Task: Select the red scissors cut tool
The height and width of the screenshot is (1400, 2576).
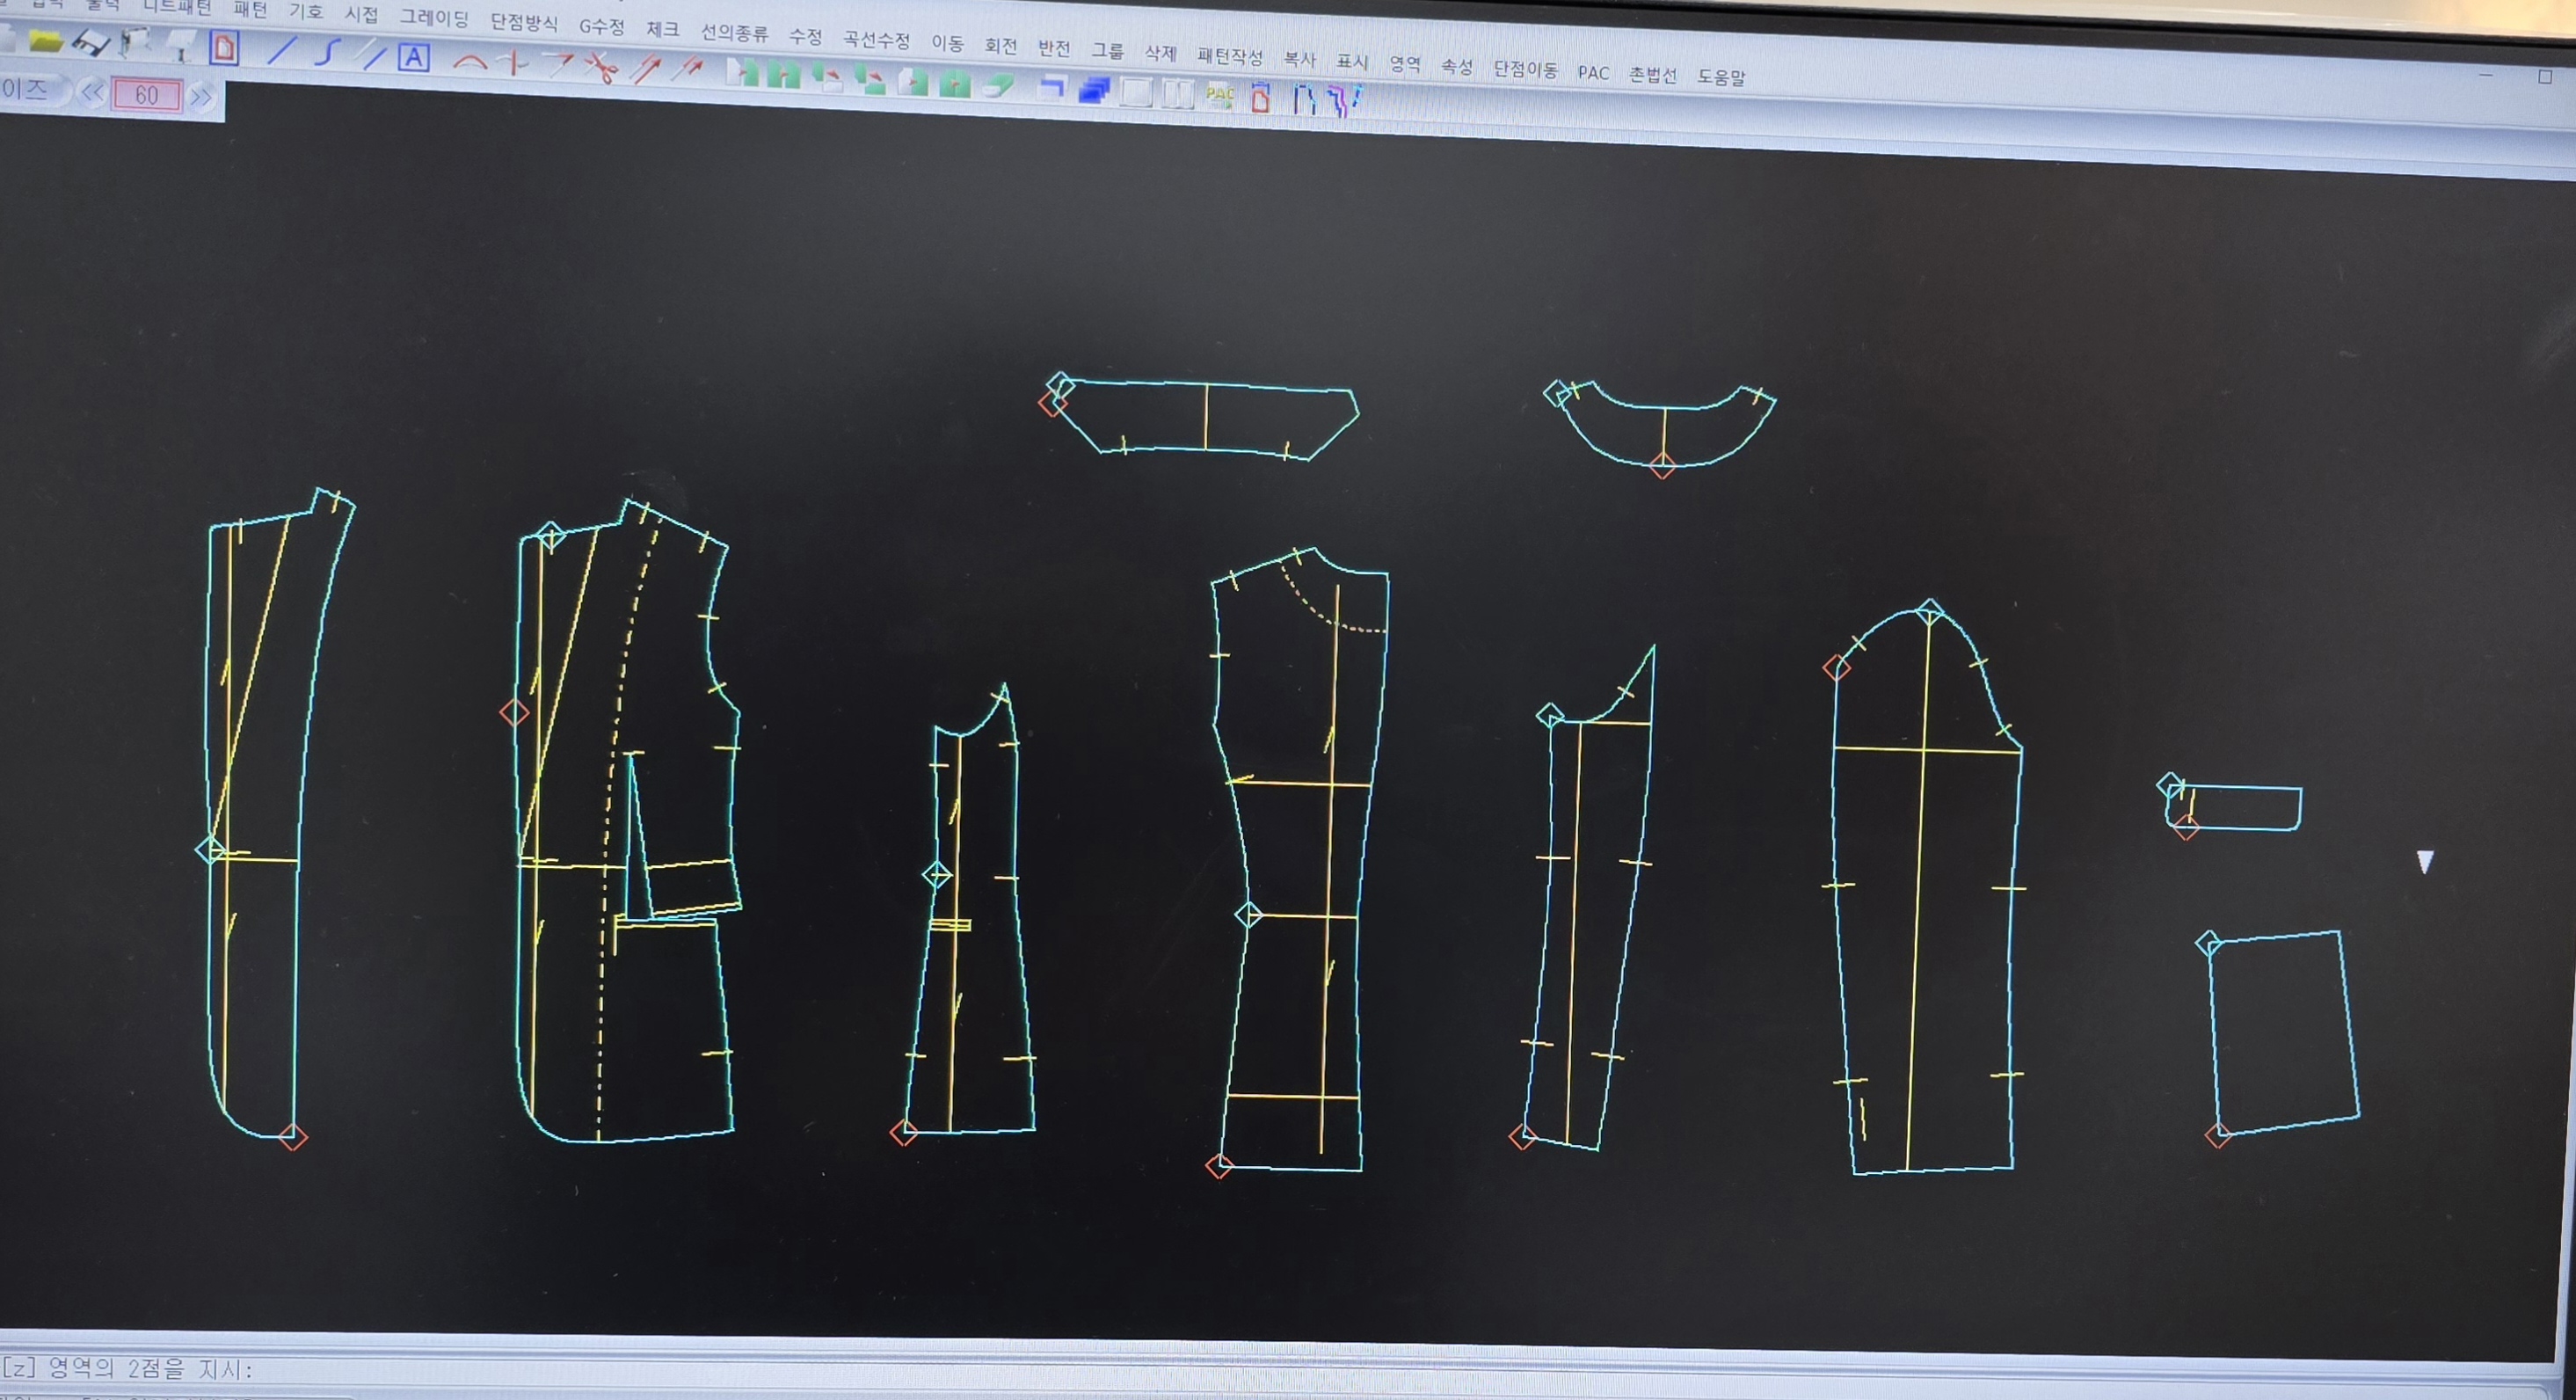Action: pyautogui.click(x=601, y=68)
